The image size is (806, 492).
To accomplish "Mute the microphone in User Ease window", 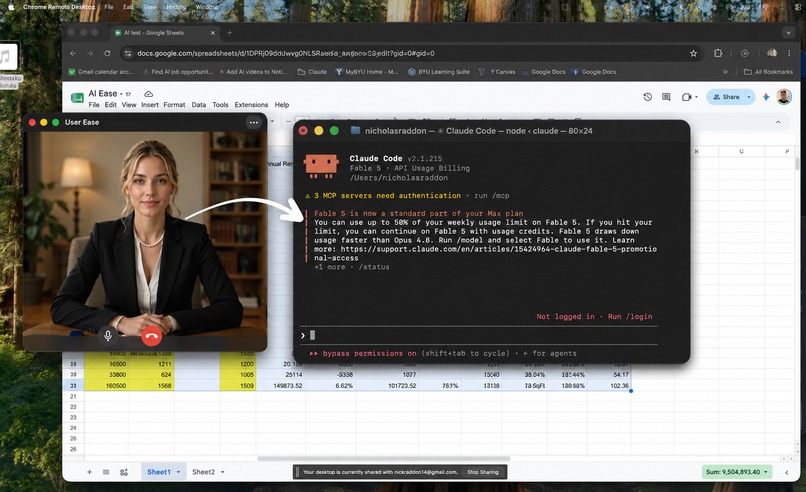I will point(108,336).
